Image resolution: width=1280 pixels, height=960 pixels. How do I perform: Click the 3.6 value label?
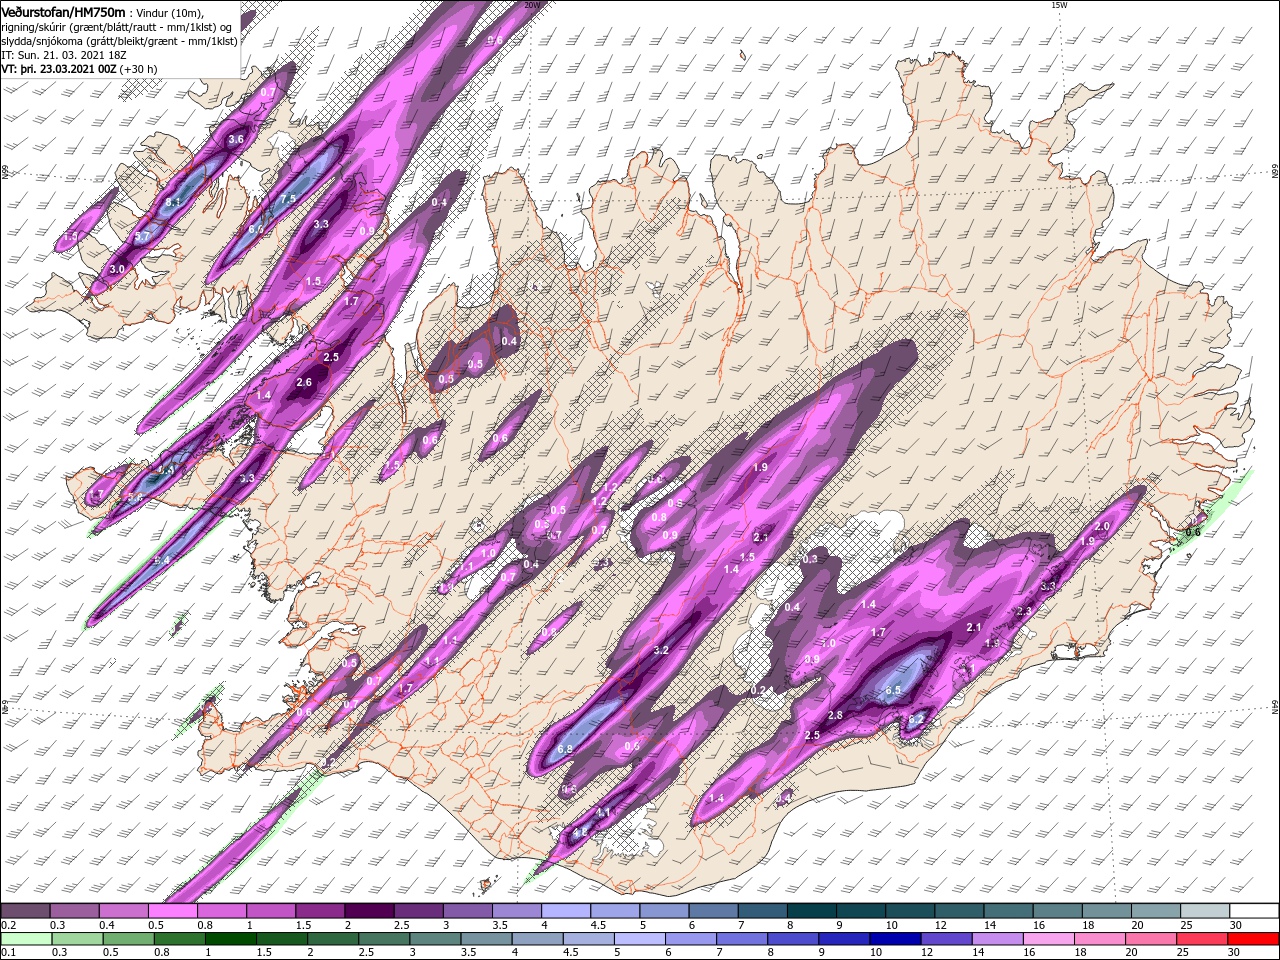click(x=236, y=139)
